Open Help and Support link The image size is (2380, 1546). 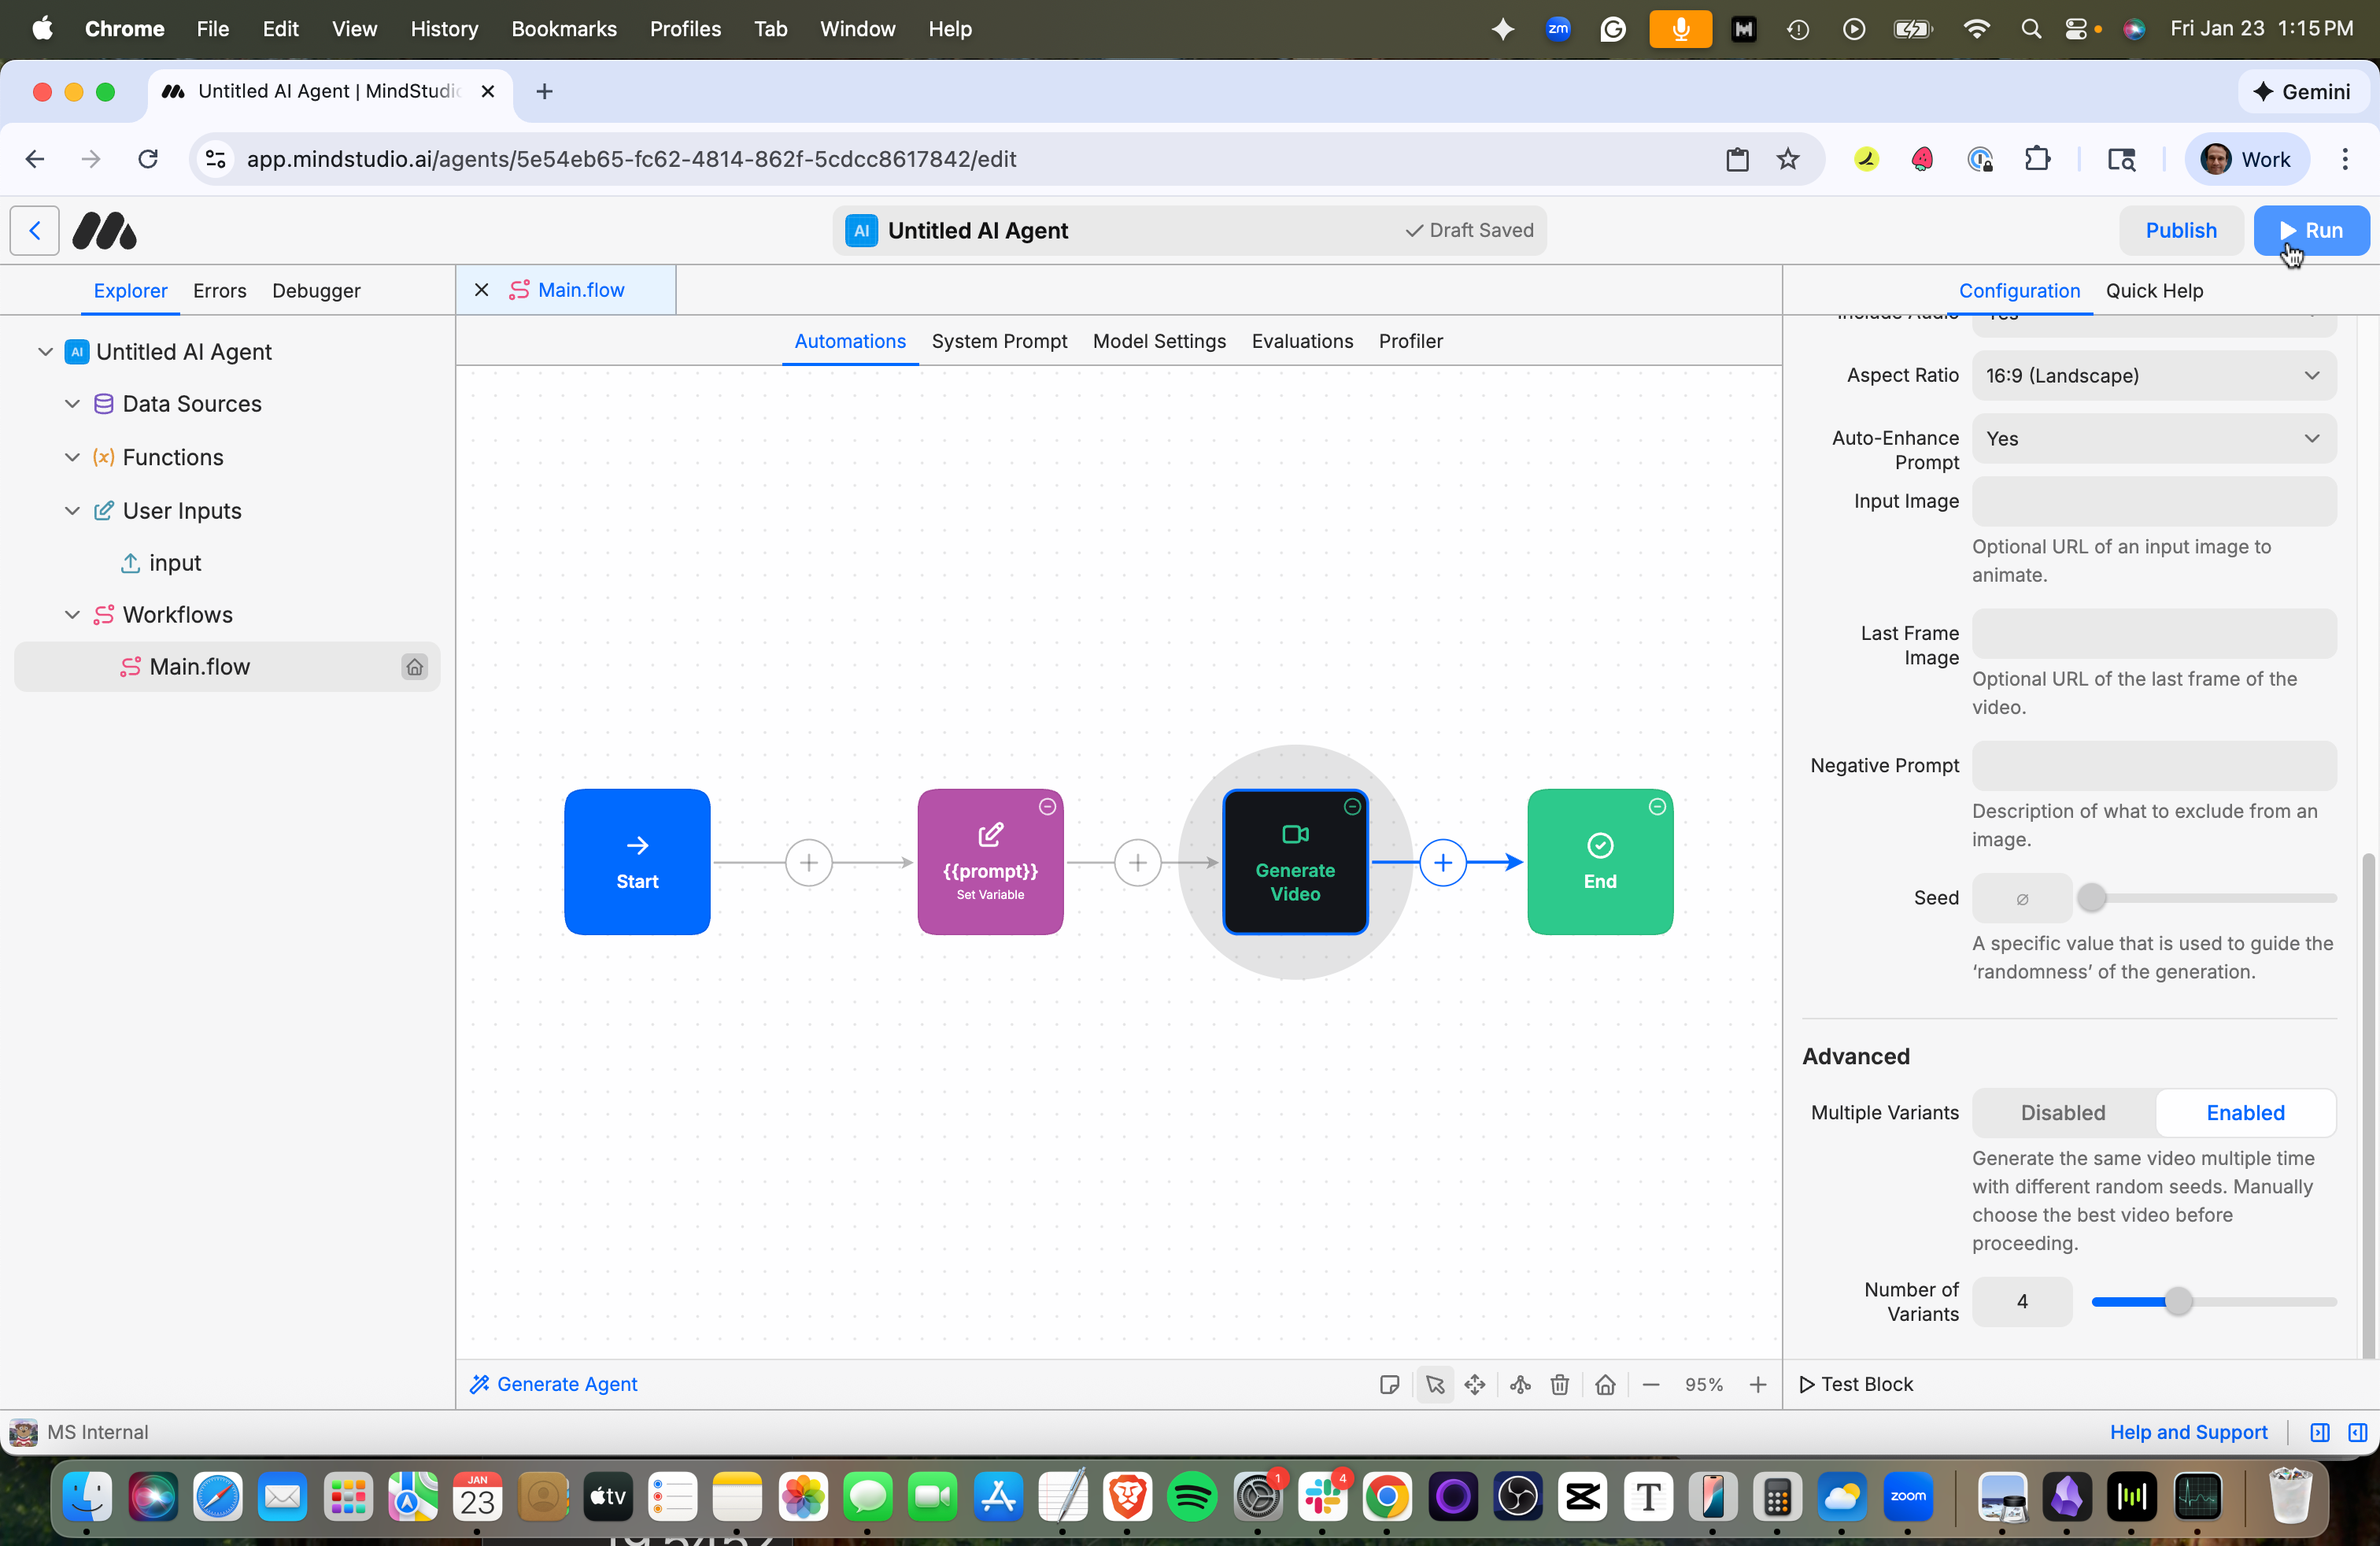coord(2188,1431)
